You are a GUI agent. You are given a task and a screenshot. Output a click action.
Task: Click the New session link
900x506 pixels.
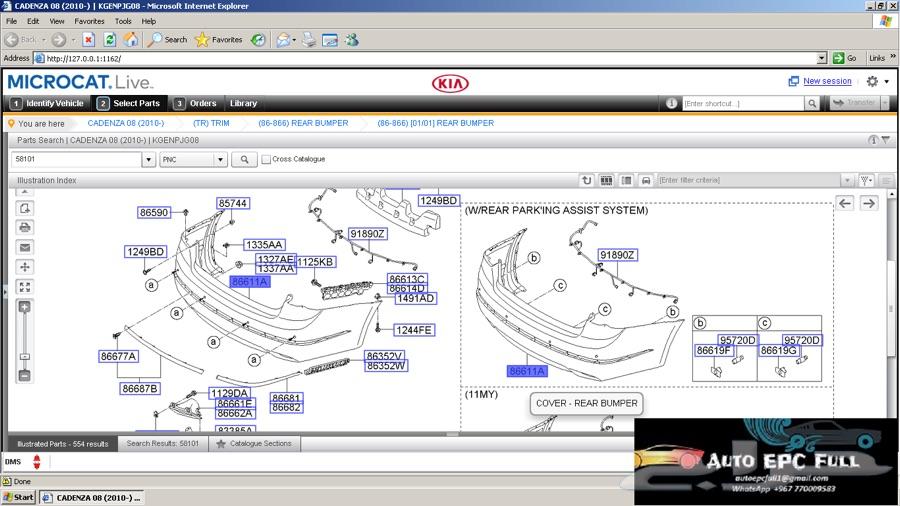coord(827,81)
